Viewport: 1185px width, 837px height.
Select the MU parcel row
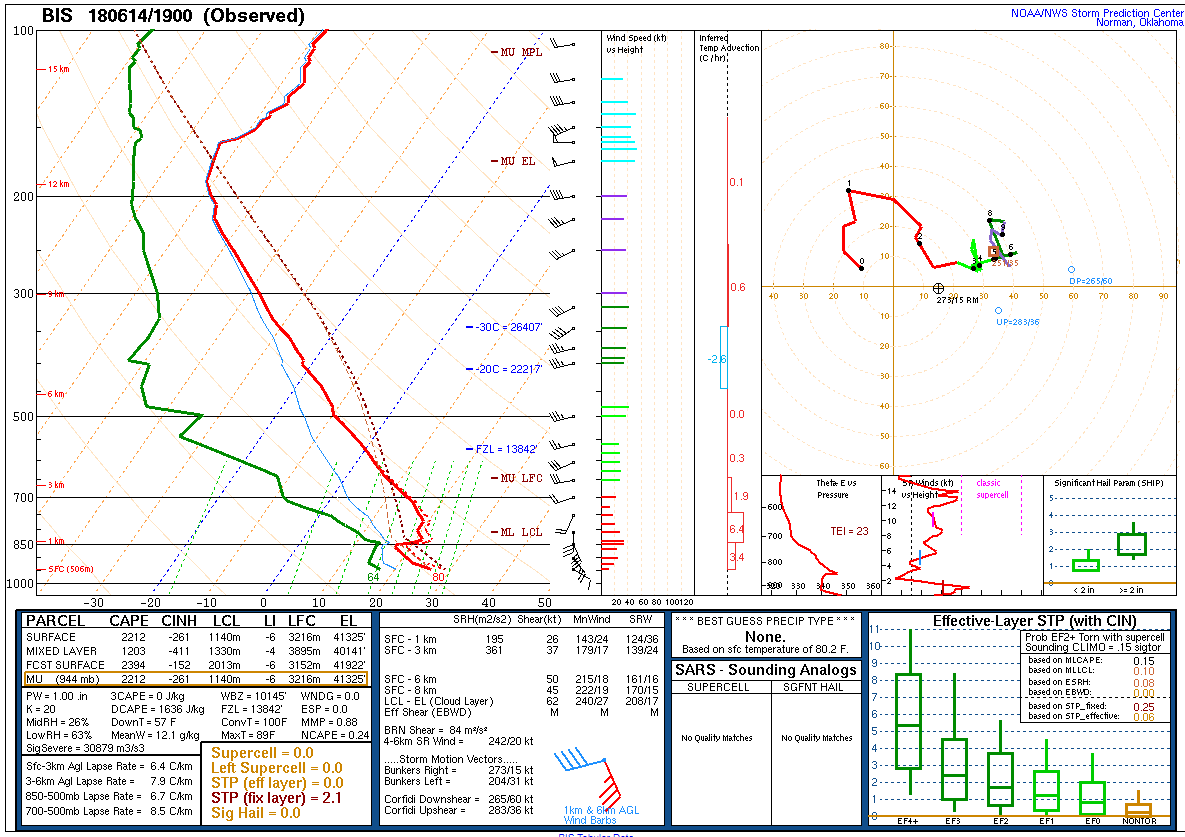pos(196,679)
